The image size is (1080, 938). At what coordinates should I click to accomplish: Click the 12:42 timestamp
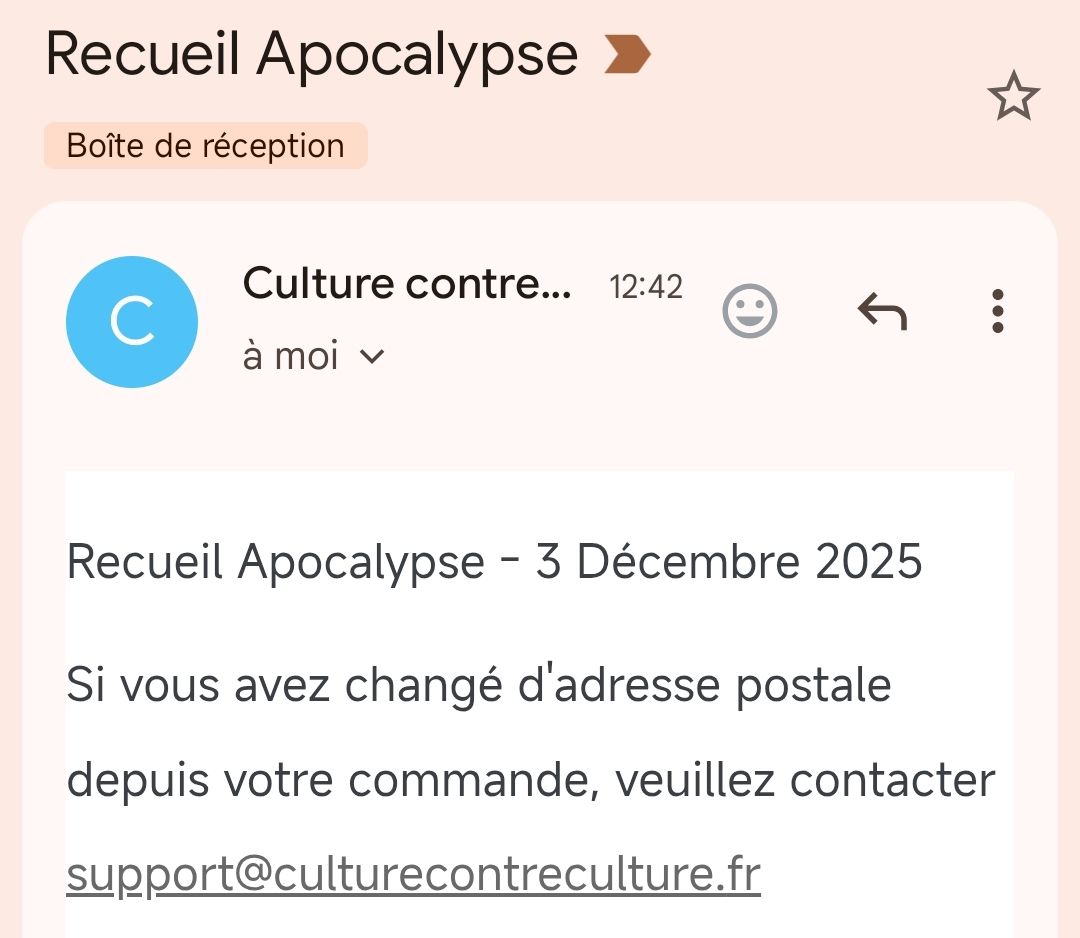tap(646, 288)
